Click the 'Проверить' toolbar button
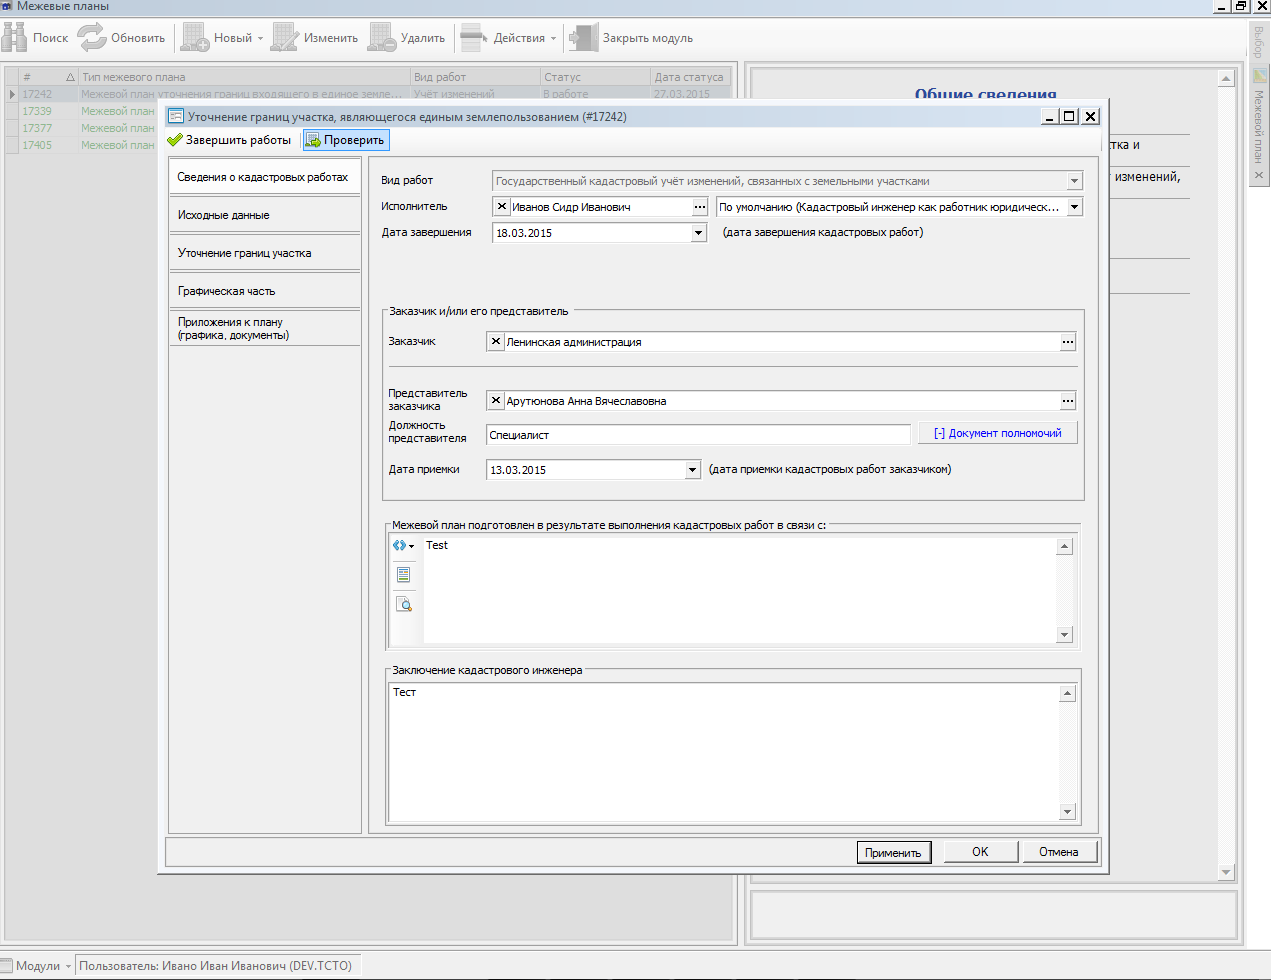Screen dimensions: 1271x980 pyautogui.click(x=345, y=140)
